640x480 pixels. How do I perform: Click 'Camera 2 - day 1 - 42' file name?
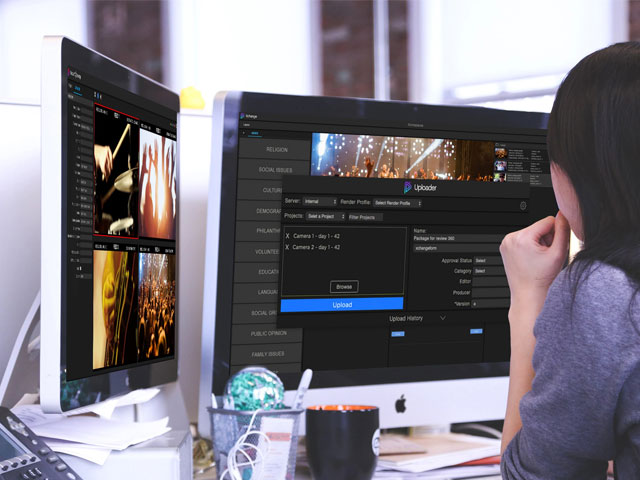[316, 247]
